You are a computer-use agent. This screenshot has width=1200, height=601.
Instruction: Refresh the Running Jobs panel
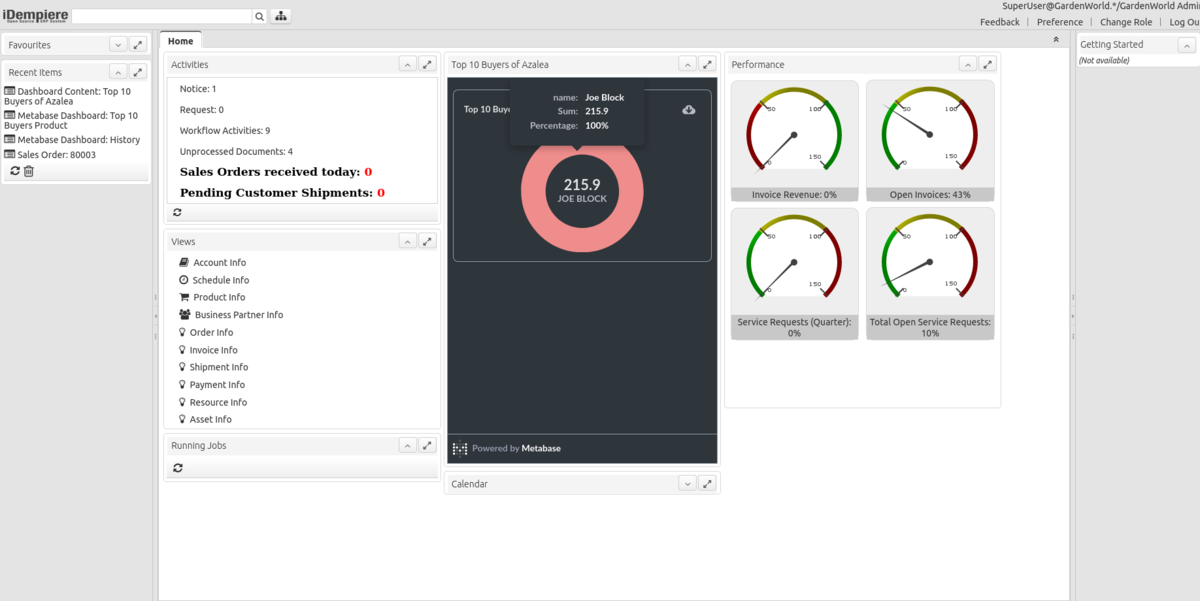pyautogui.click(x=178, y=468)
